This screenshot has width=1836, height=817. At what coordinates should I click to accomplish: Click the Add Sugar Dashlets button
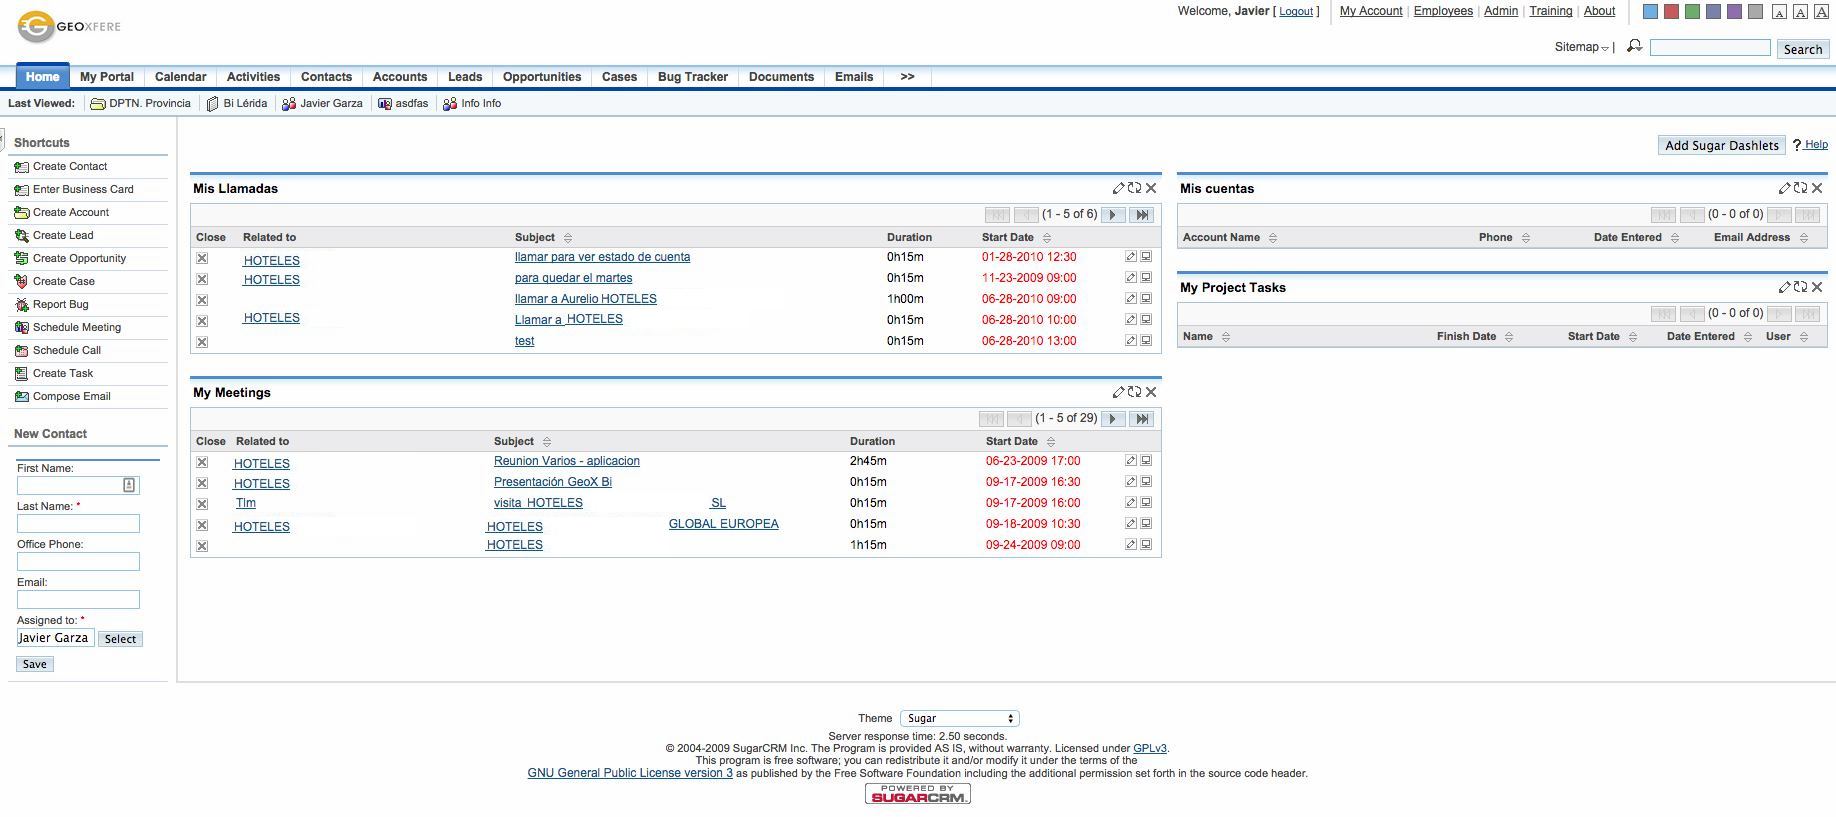pyautogui.click(x=1721, y=145)
